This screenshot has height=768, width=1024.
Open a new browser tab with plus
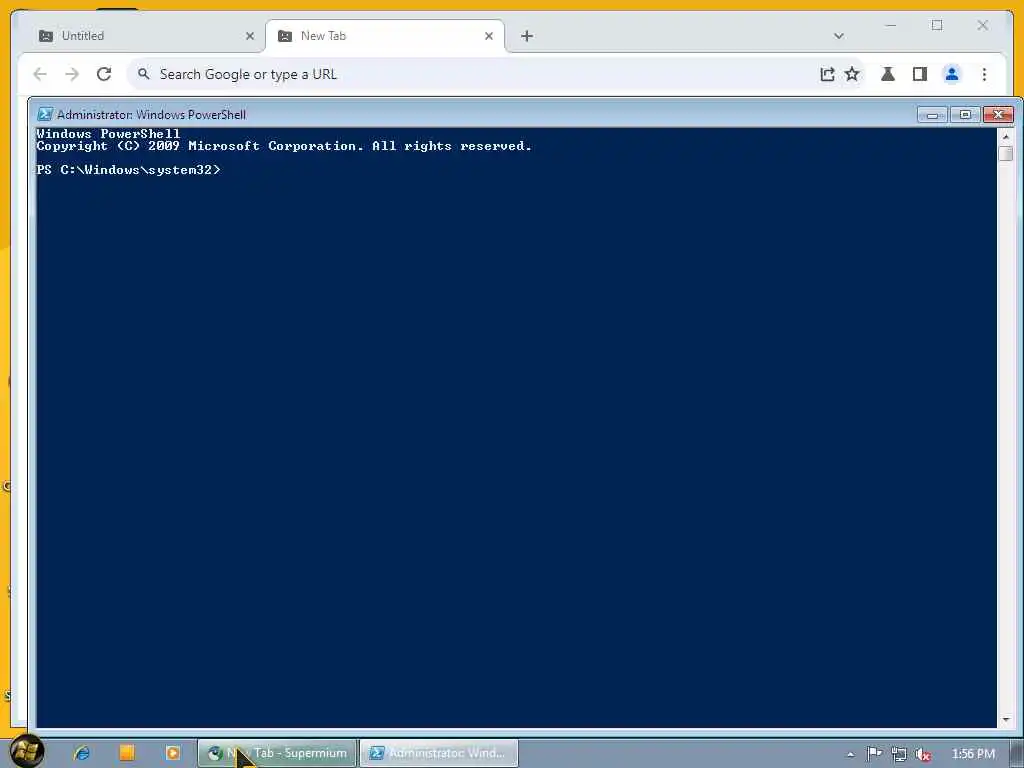[527, 36]
